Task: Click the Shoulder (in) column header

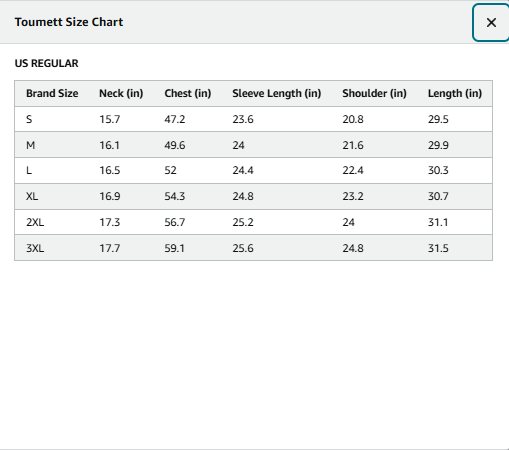Action: pos(374,93)
